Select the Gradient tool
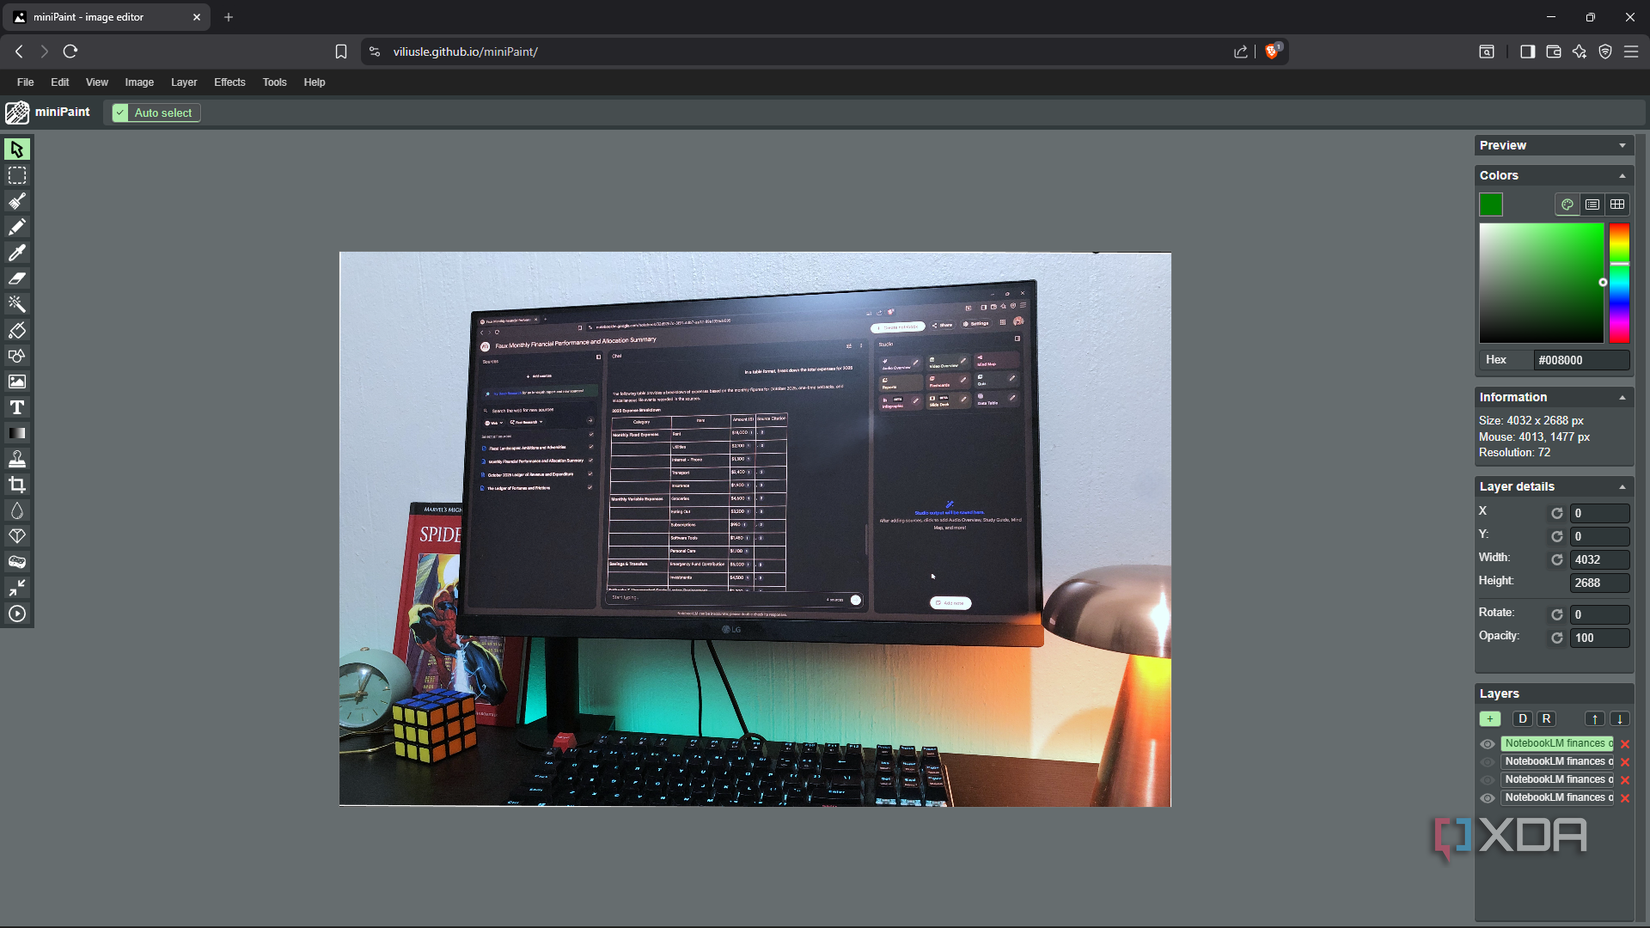Image resolution: width=1650 pixels, height=928 pixels. coord(17,432)
